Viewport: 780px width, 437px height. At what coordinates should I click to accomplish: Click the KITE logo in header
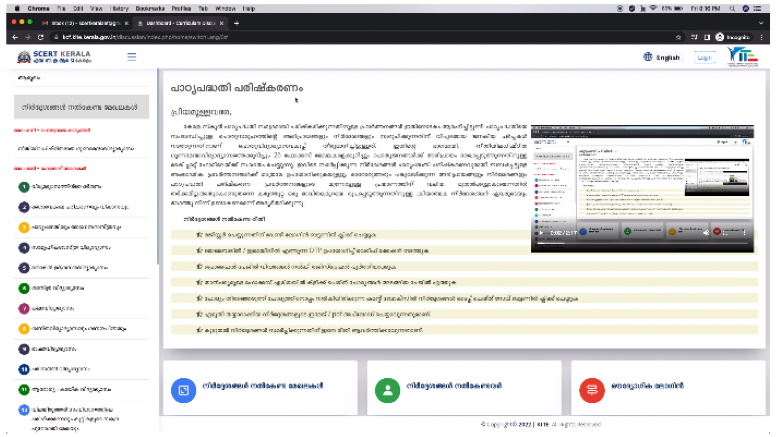pyautogui.click(x=744, y=56)
